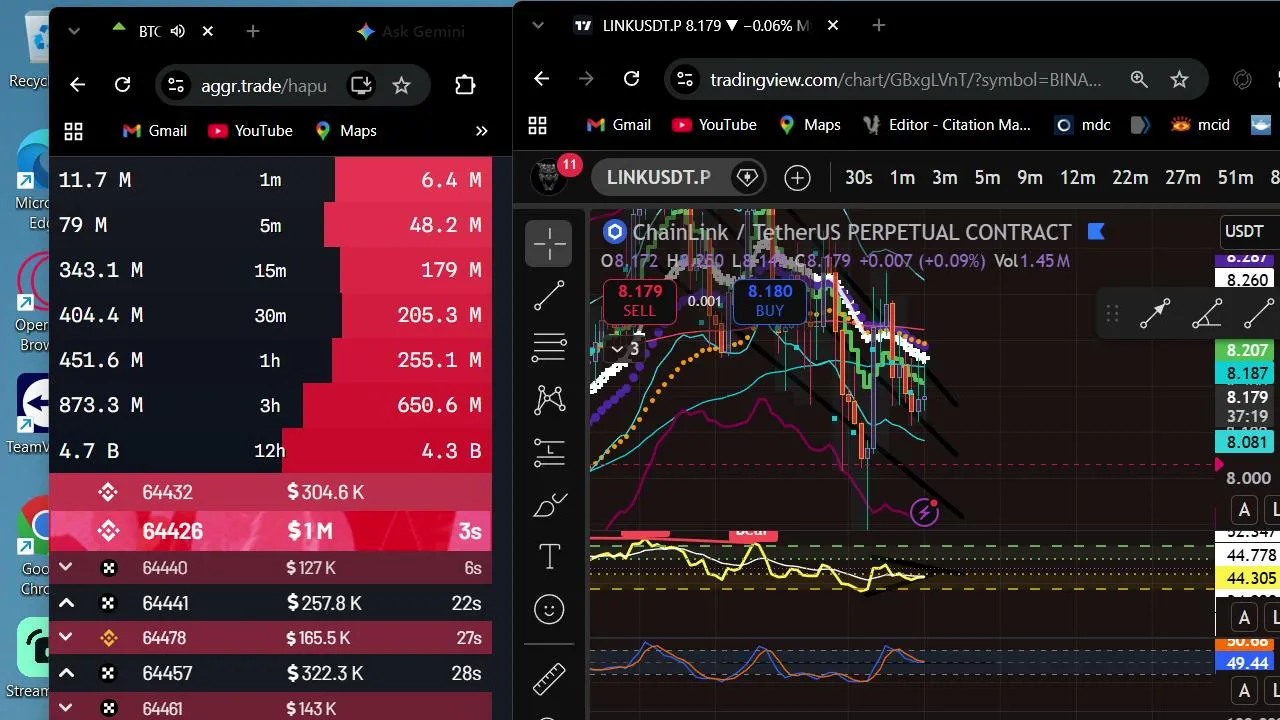Bookmark the TradingView page with star
Image resolution: width=1280 pixels, height=720 pixels.
1179,79
